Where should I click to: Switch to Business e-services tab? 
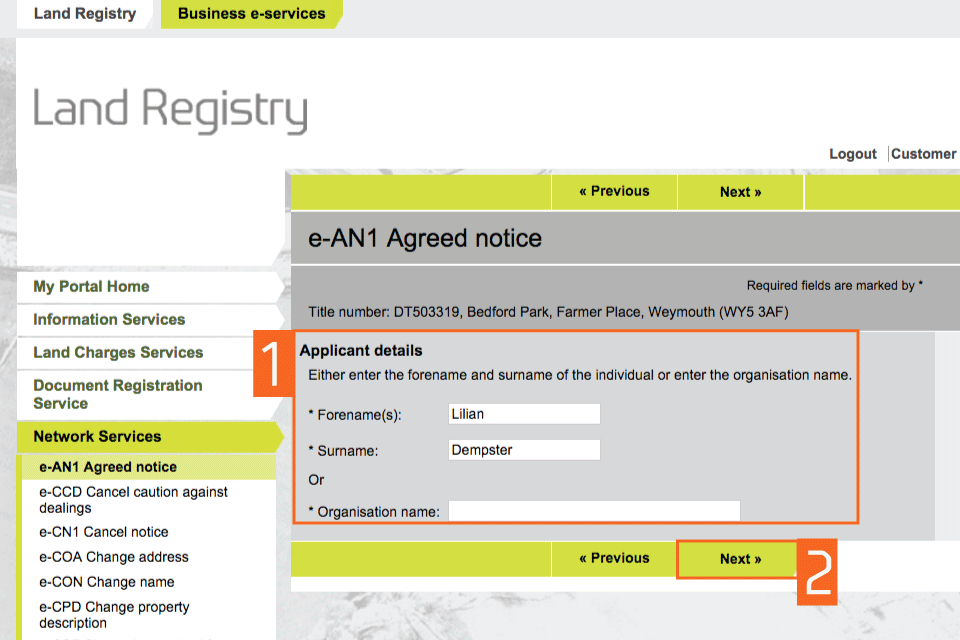click(x=251, y=14)
